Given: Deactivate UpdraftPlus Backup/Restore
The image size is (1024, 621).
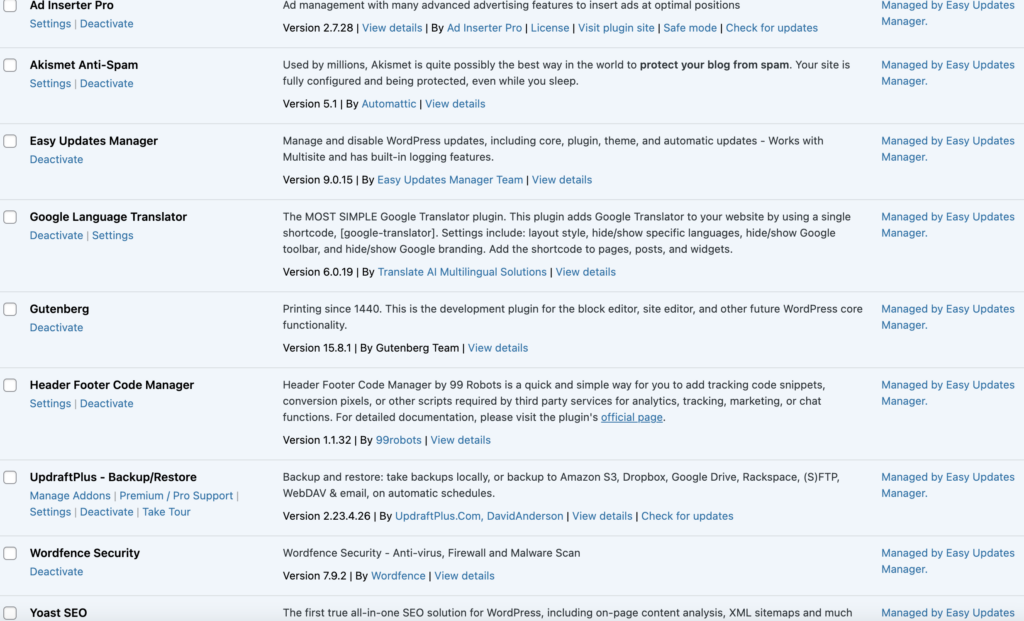Looking at the screenshot, I should point(106,512).
